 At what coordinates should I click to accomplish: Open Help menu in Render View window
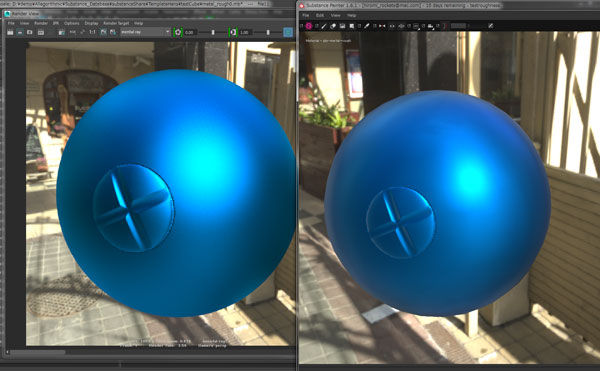pos(139,23)
